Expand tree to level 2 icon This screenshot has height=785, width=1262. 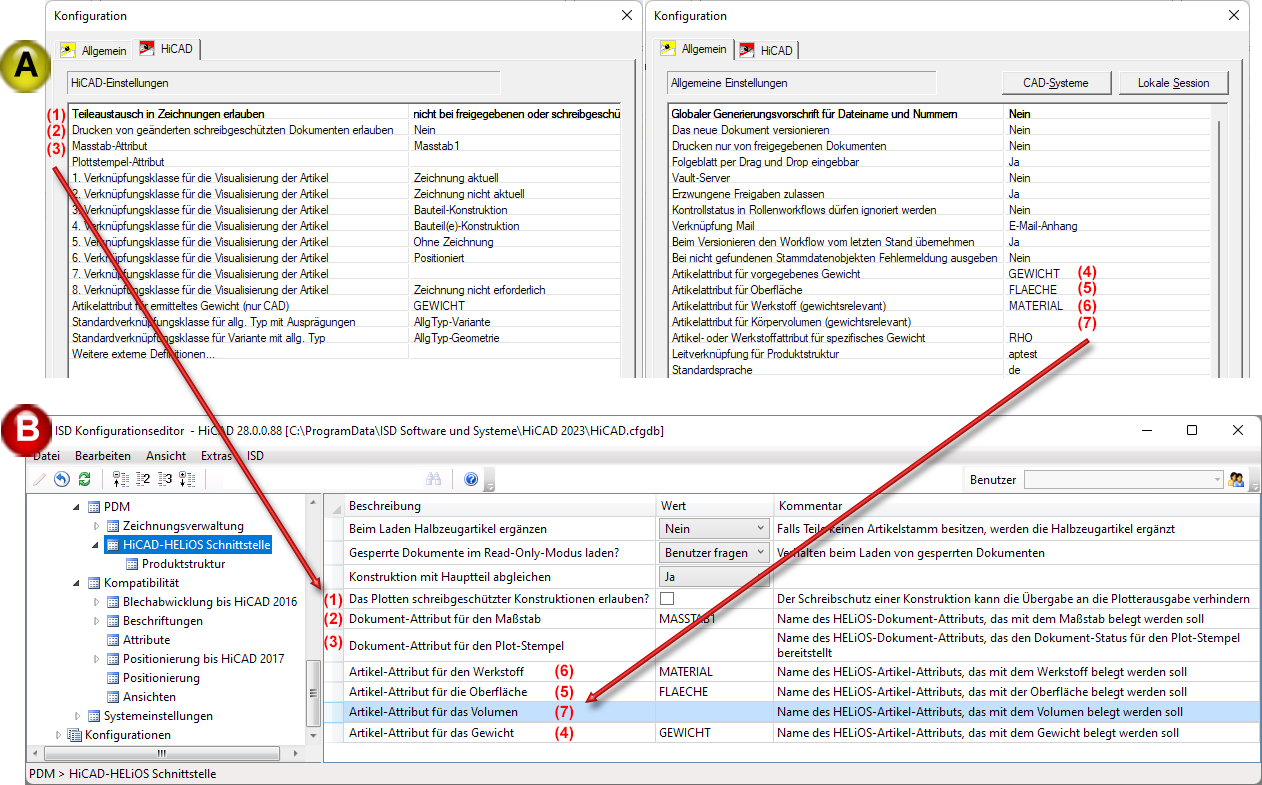[143, 479]
